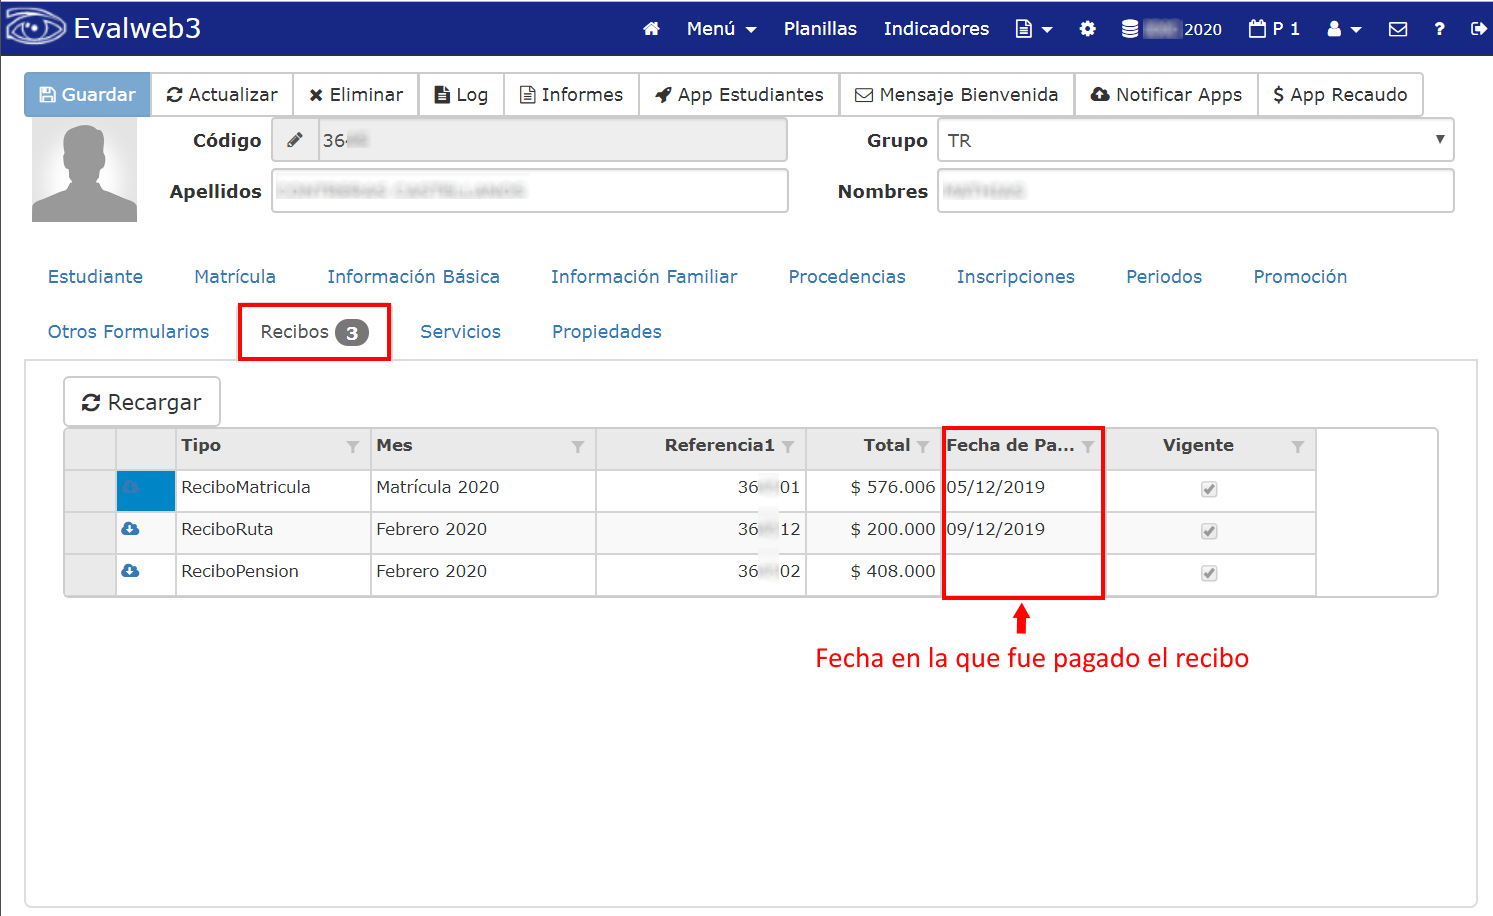Expand the user account dropdown
1493x916 pixels.
point(1344,29)
